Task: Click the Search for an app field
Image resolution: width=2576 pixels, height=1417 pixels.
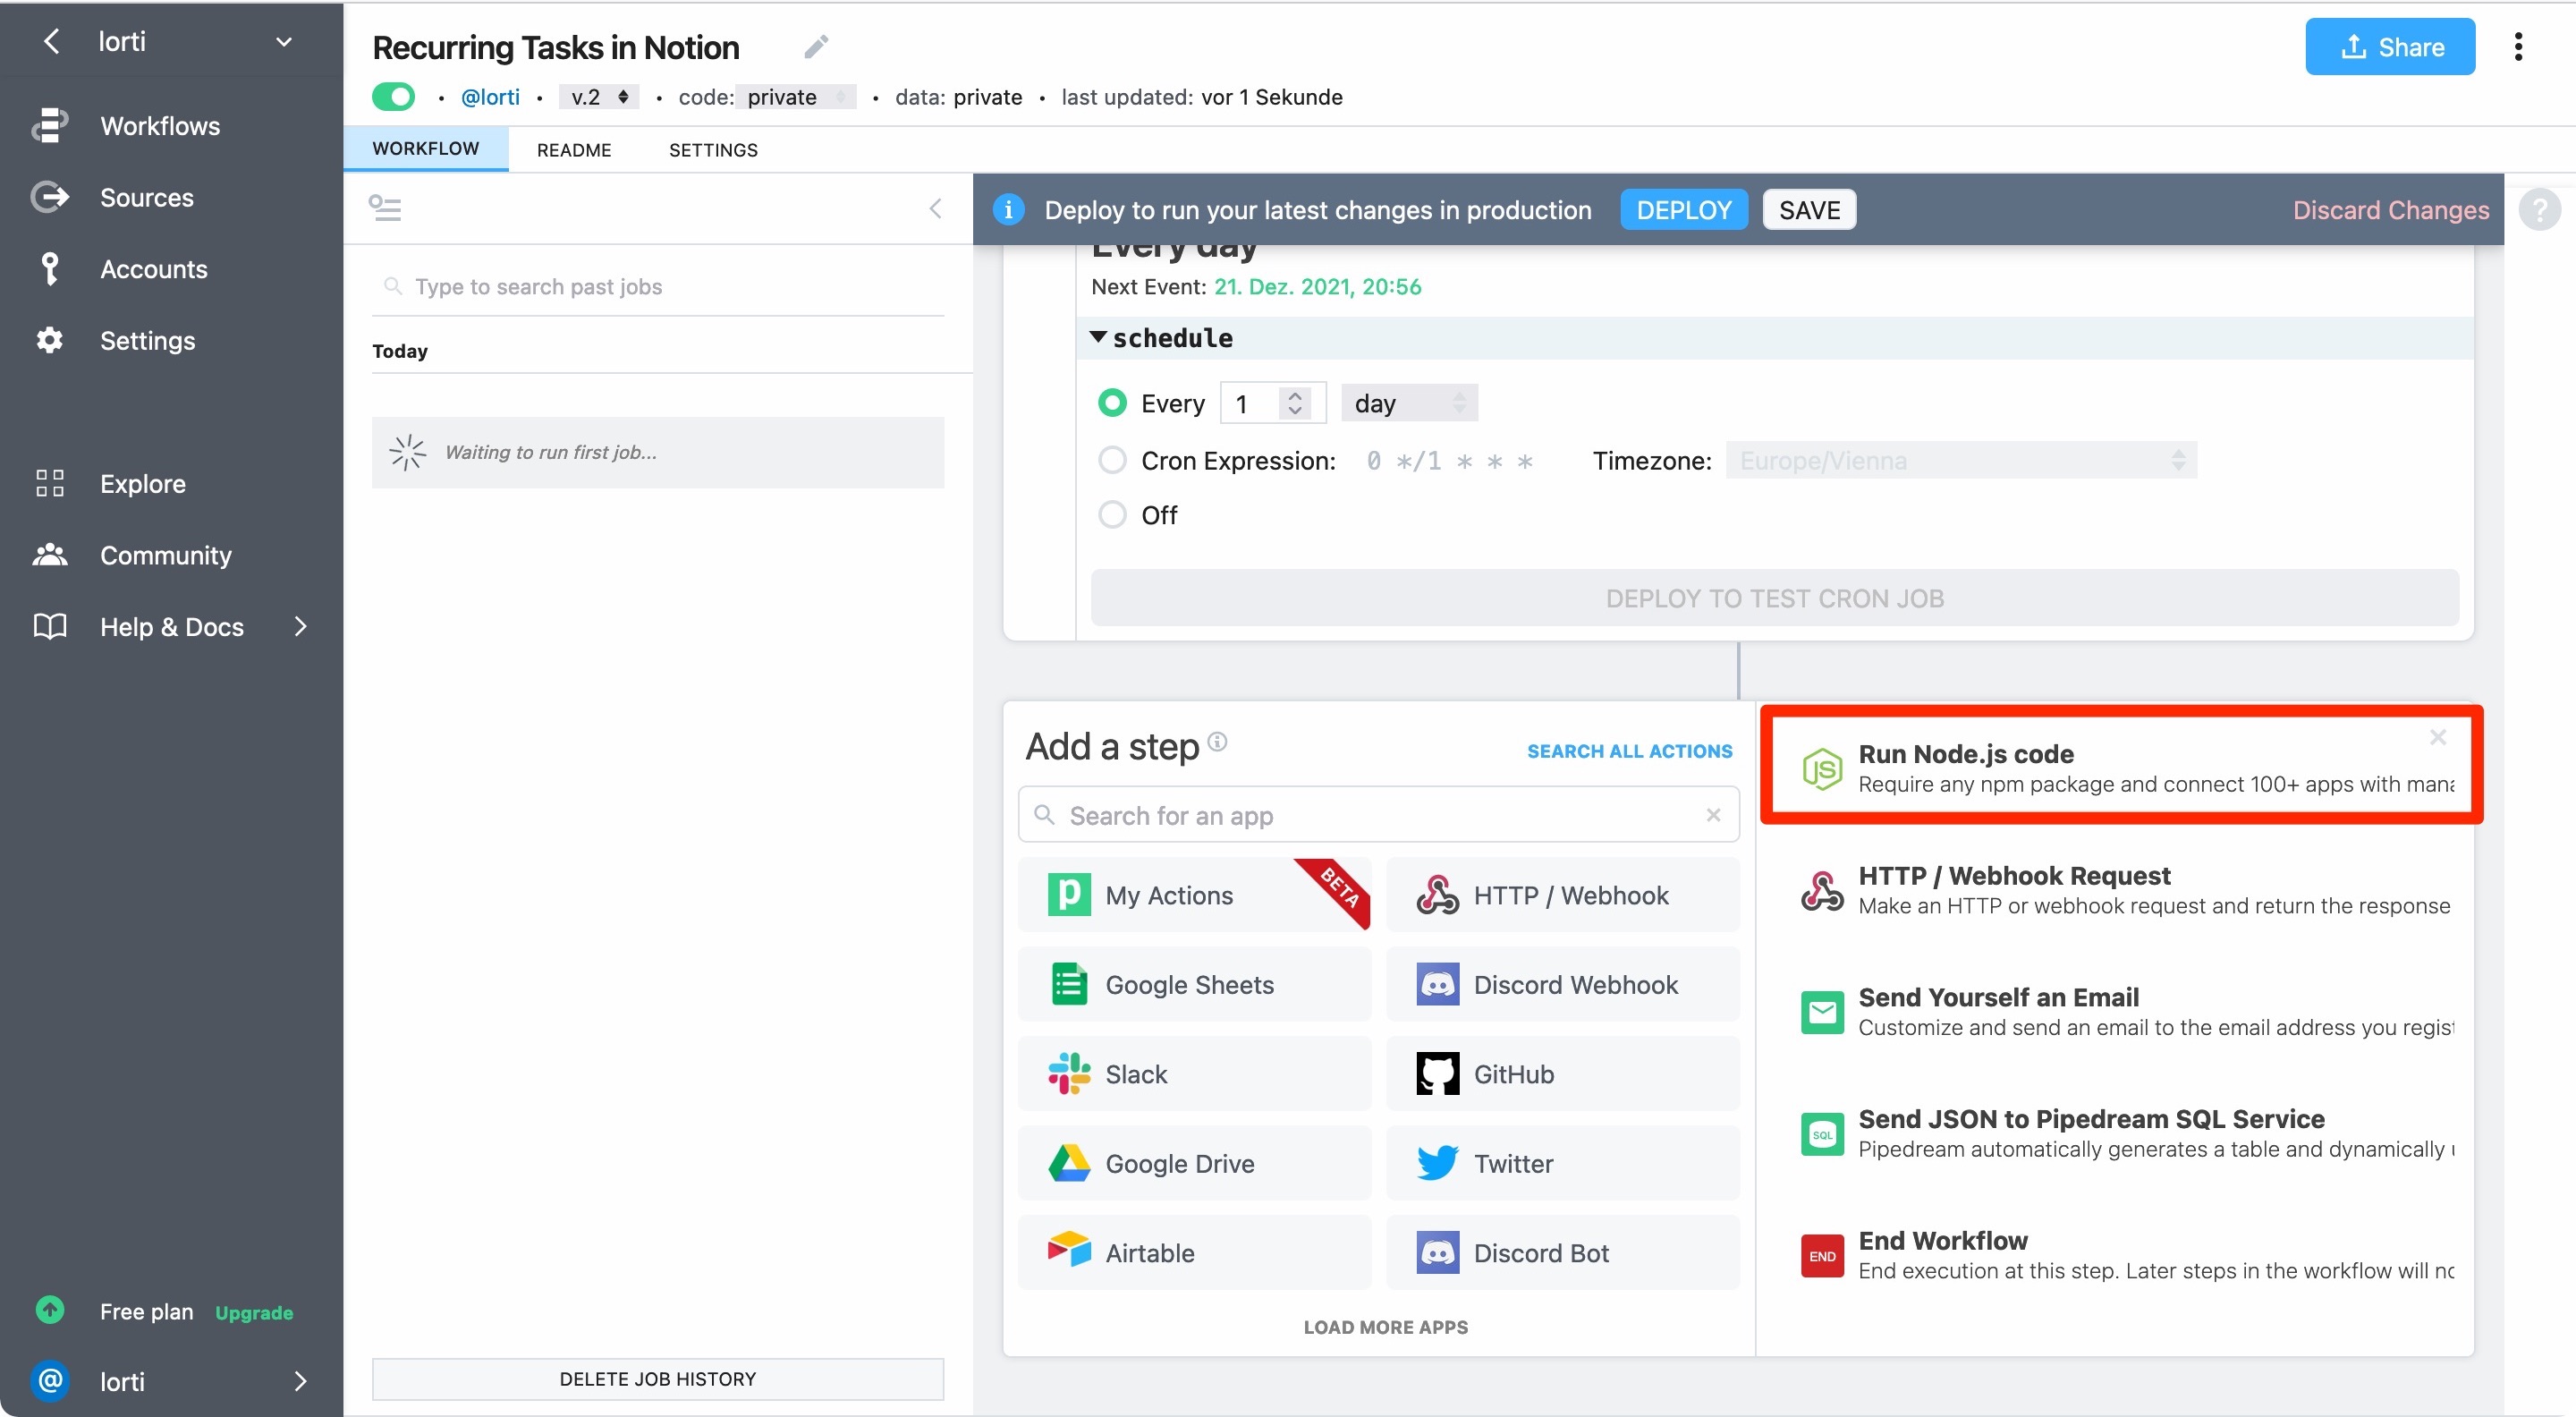Action: pyautogui.click(x=1378, y=815)
